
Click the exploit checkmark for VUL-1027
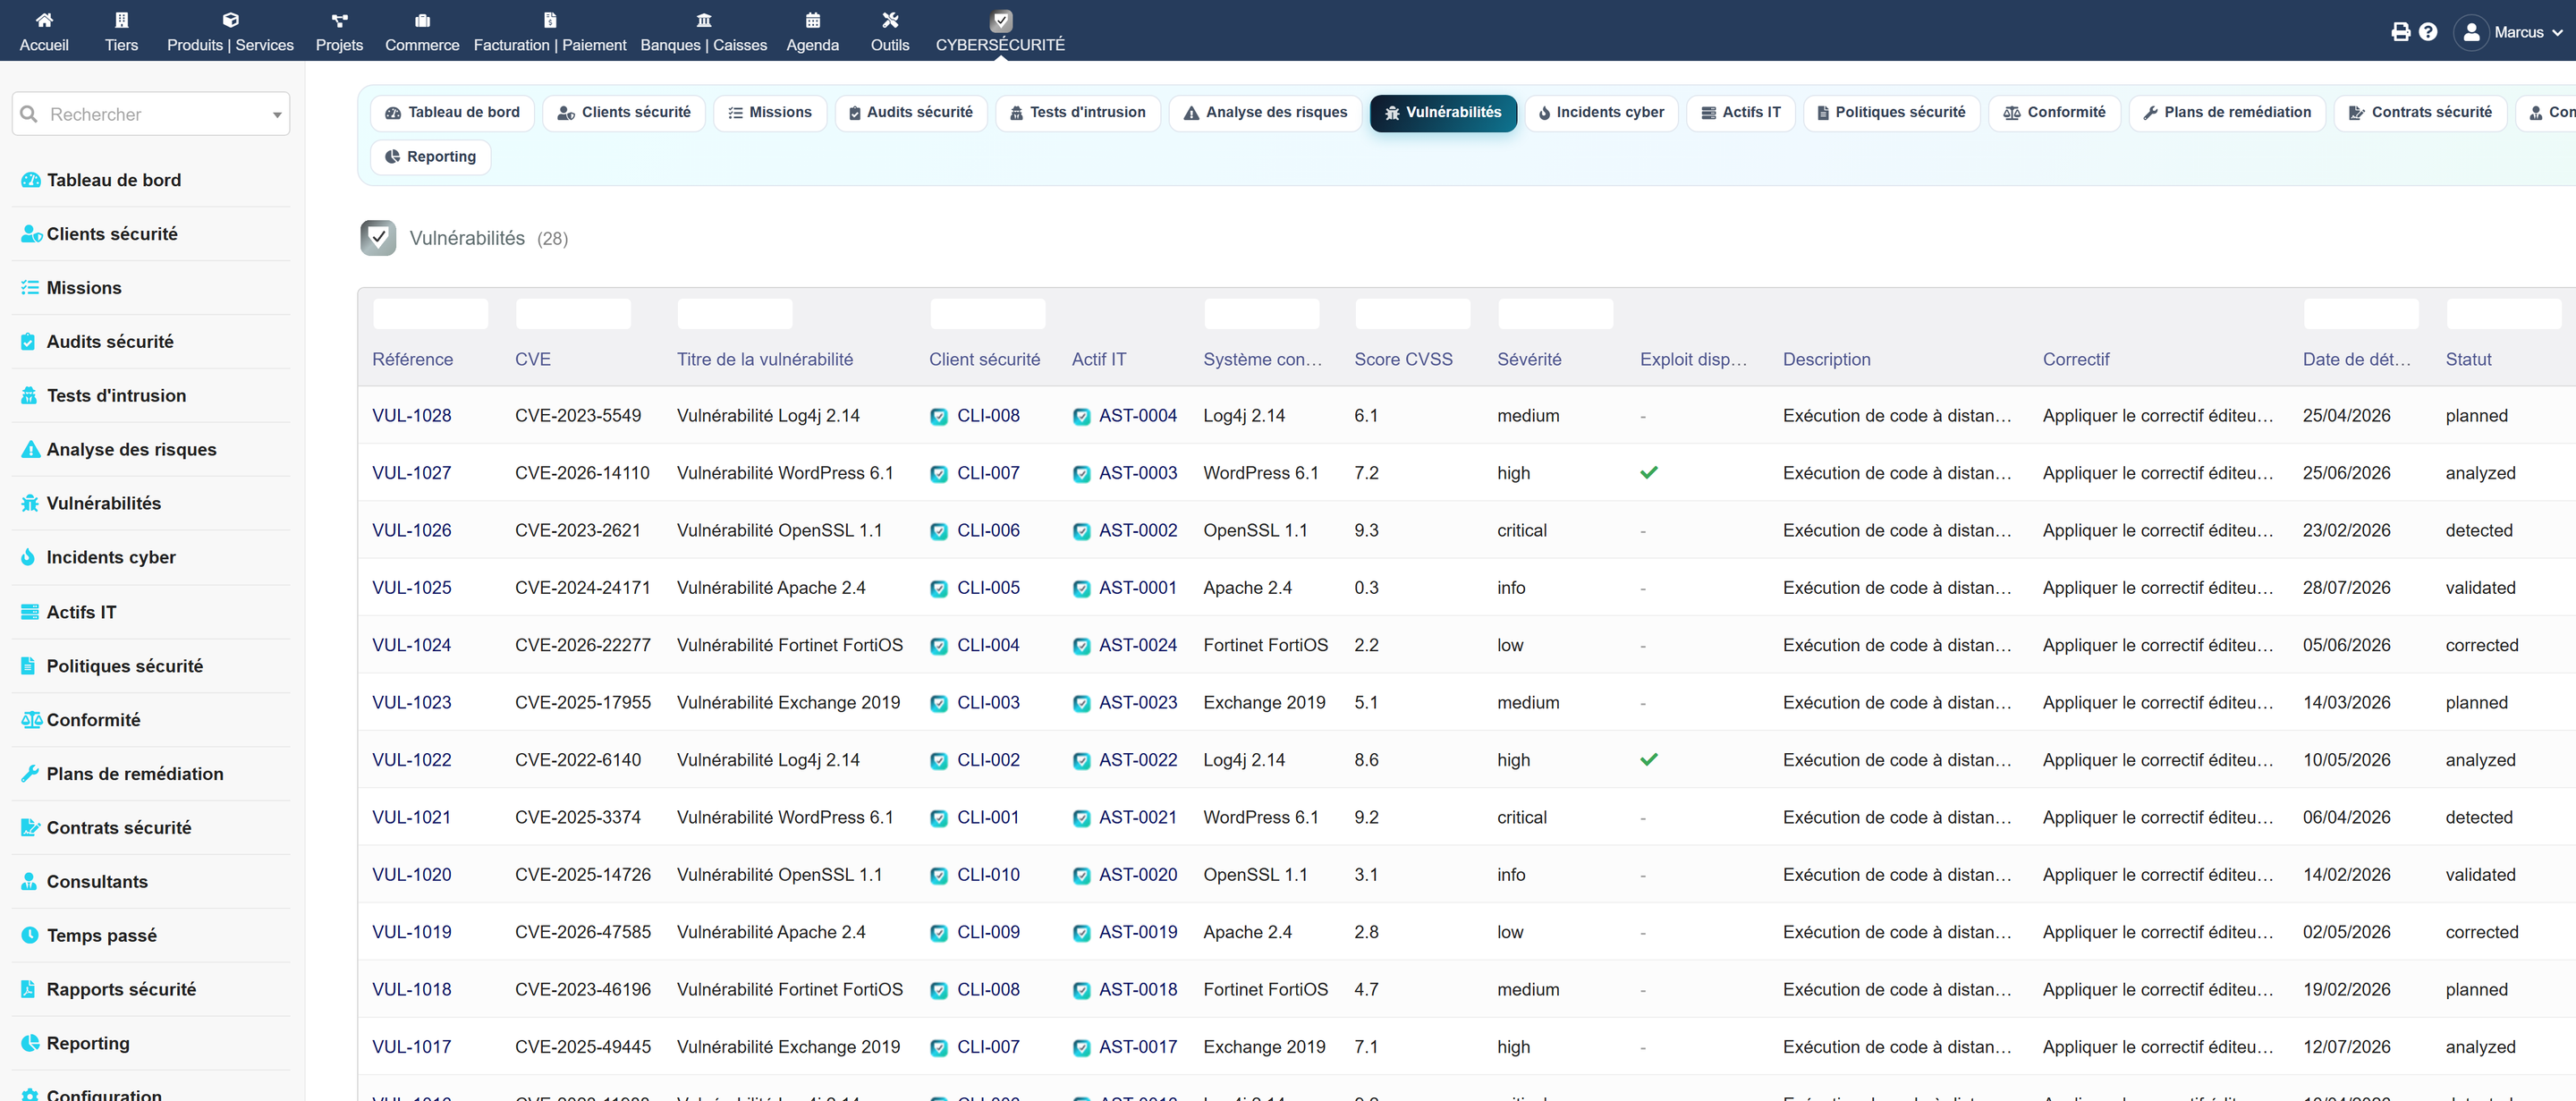pyautogui.click(x=1648, y=473)
